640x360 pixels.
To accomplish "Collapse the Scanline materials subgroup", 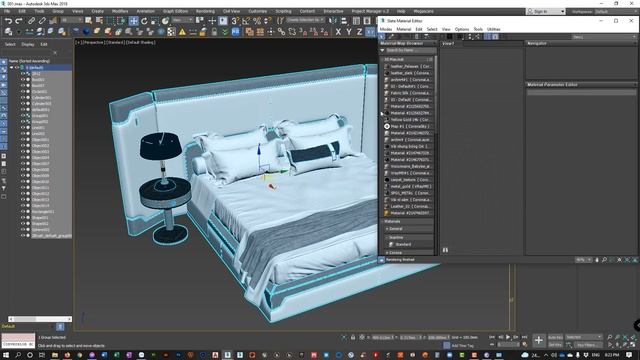I will click(387, 237).
